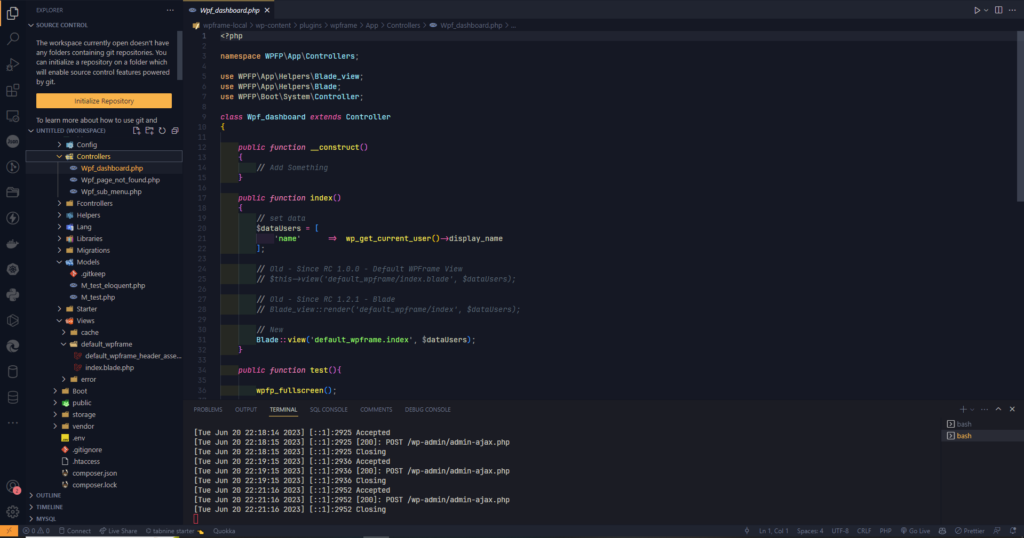The height and width of the screenshot is (538, 1024).
Task: Open the Run button's dropdown arrow
Action: (x=986, y=10)
